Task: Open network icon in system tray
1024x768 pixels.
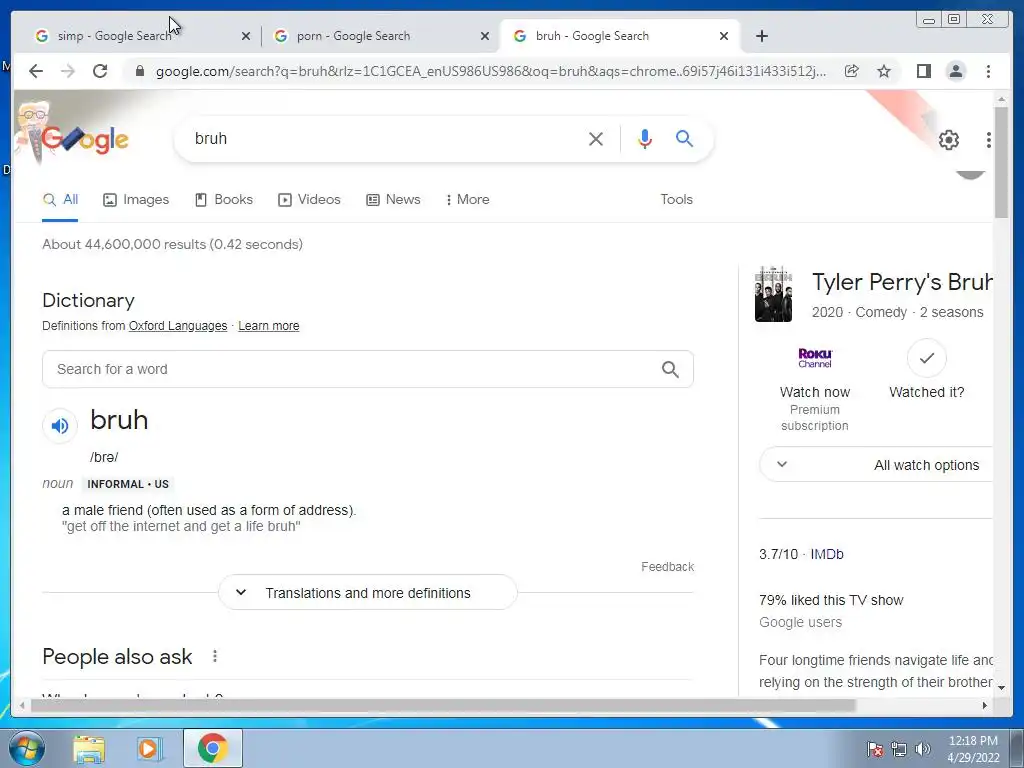Action: (x=899, y=749)
